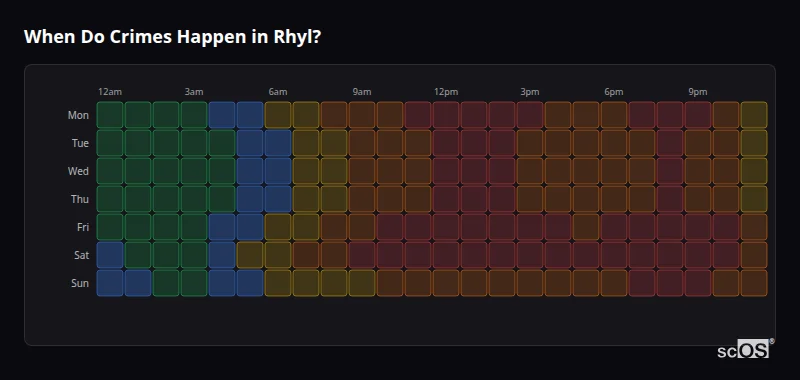Image resolution: width=800 pixels, height=380 pixels.
Task: Click the Wed row label
Action: 78,171
